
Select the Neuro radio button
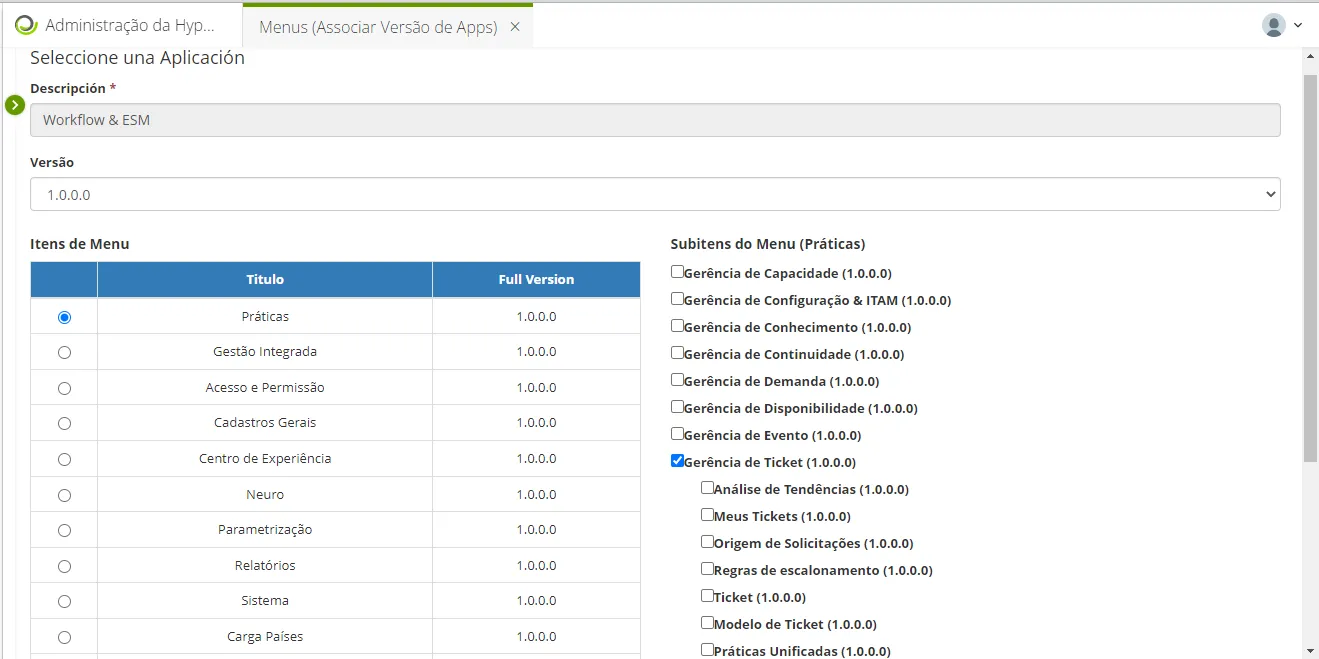(65, 495)
